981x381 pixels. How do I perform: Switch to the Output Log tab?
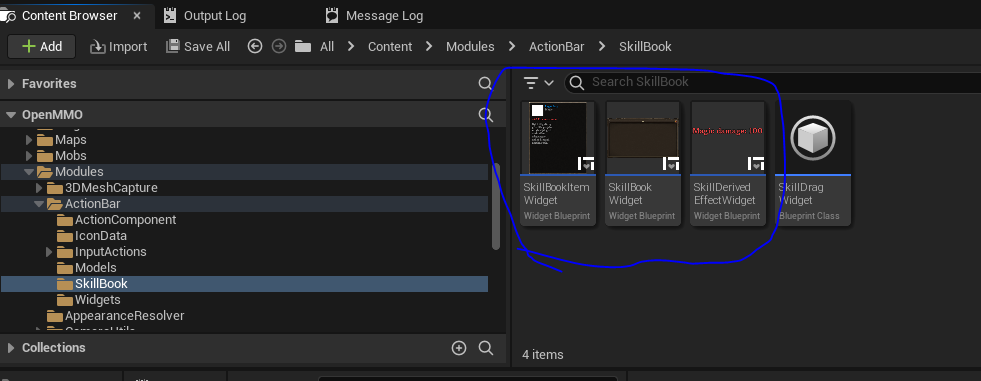tap(205, 16)
